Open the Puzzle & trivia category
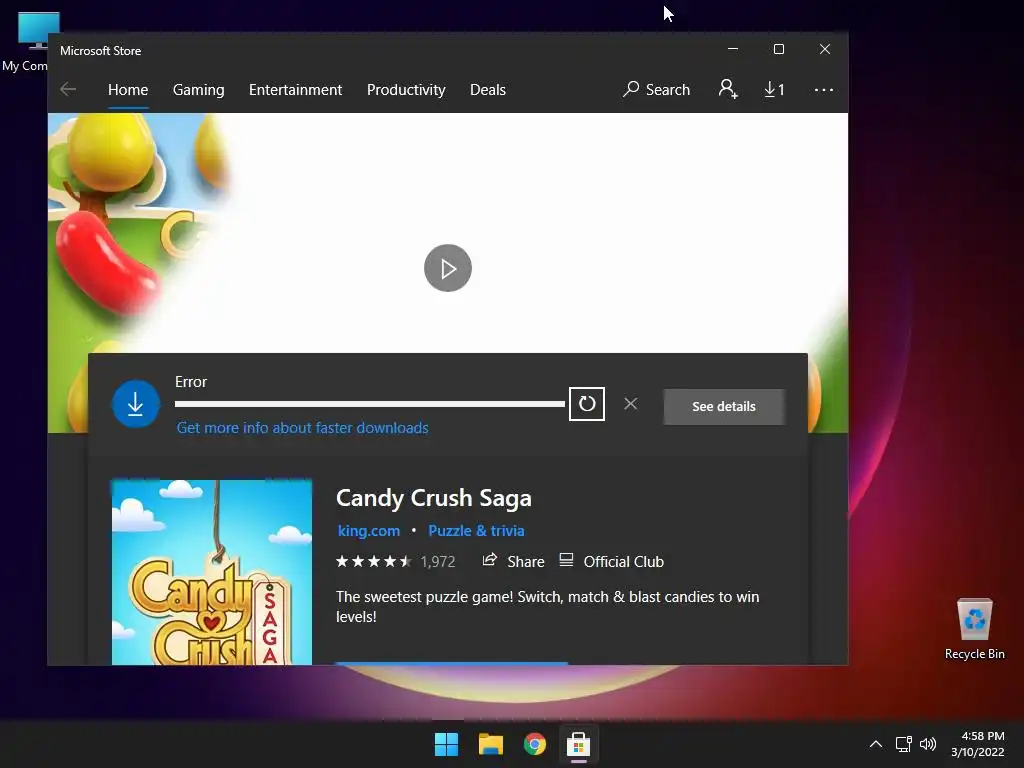Viewport: 1024px width, 768px height. point(476,530)
